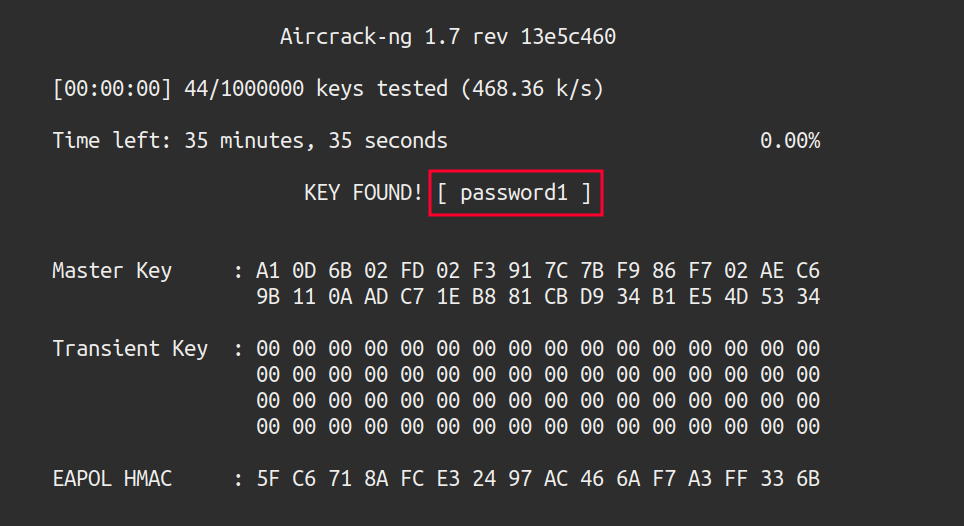The image size is (964, 526).
Task: Click the [00:00:00] elapsed time stamp
Action: point(112,89)
